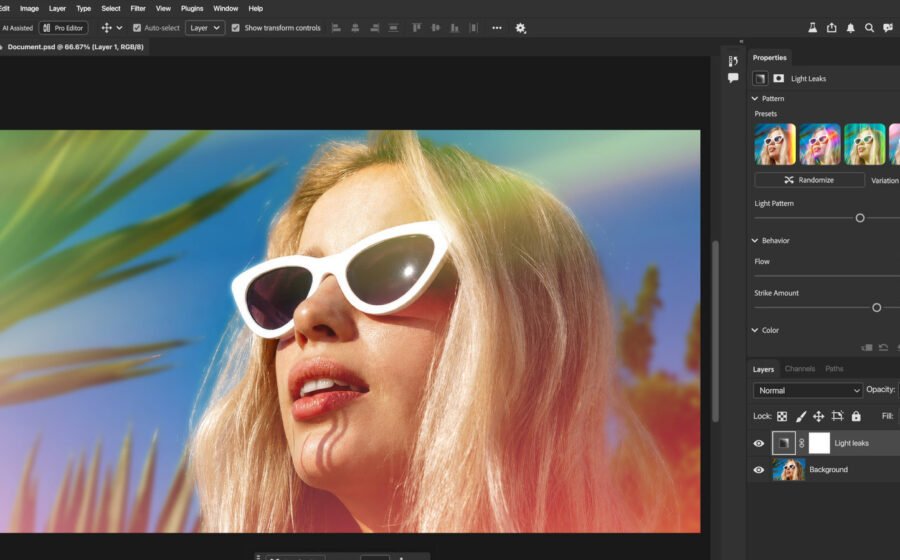Open the search magnifier icon
This screenshot has height=560, width=900.
click(x=870, y=28)
